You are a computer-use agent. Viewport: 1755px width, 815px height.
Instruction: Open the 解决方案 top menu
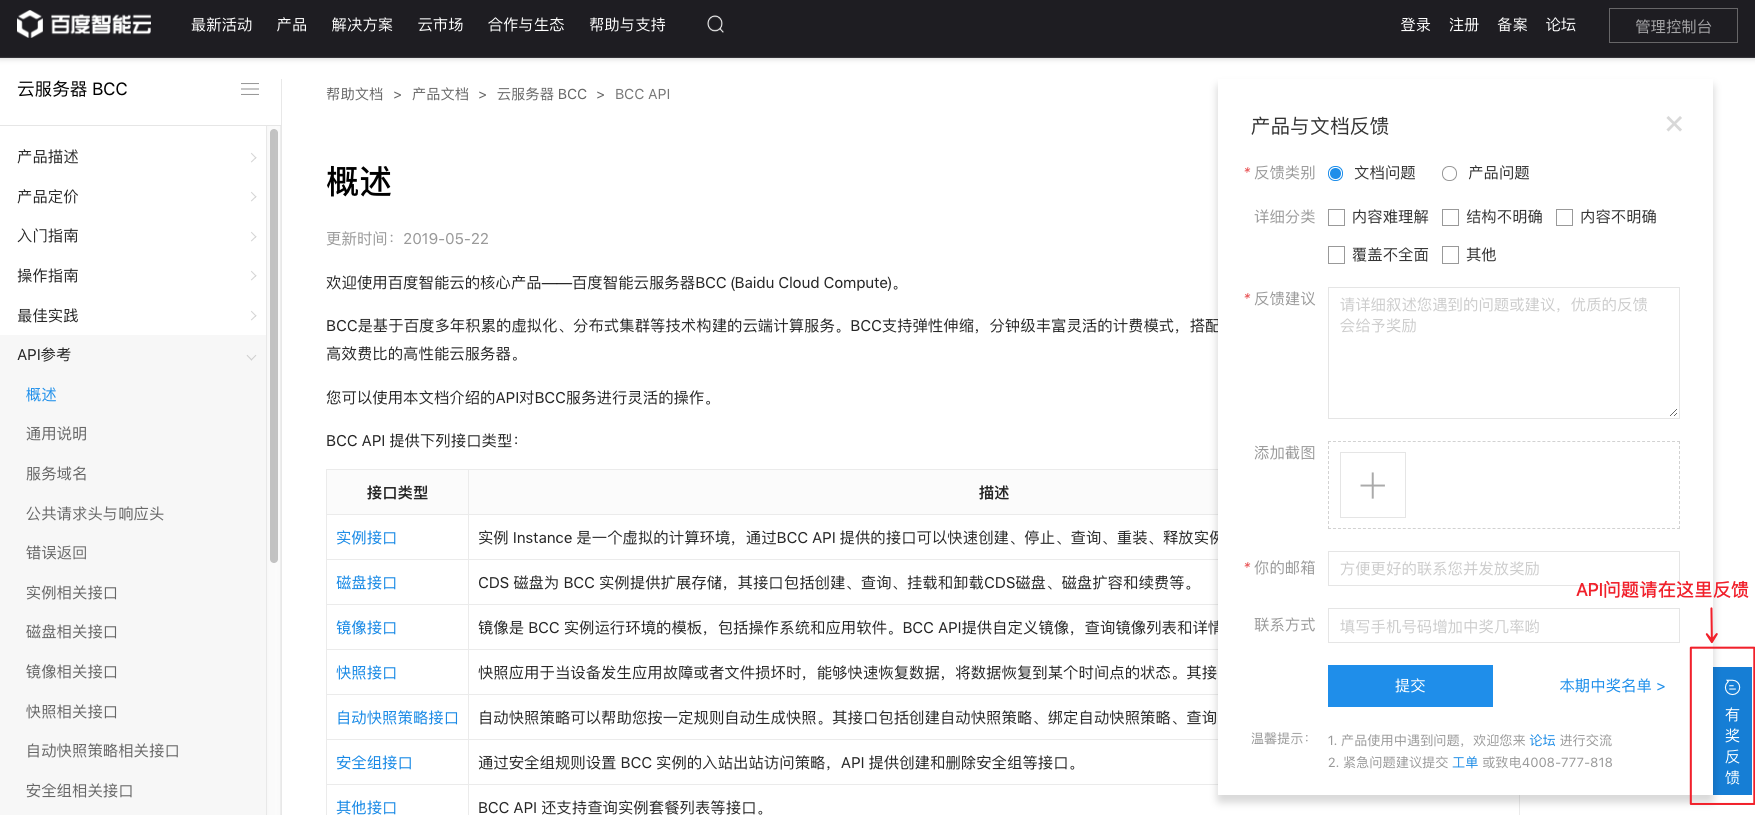362,25
